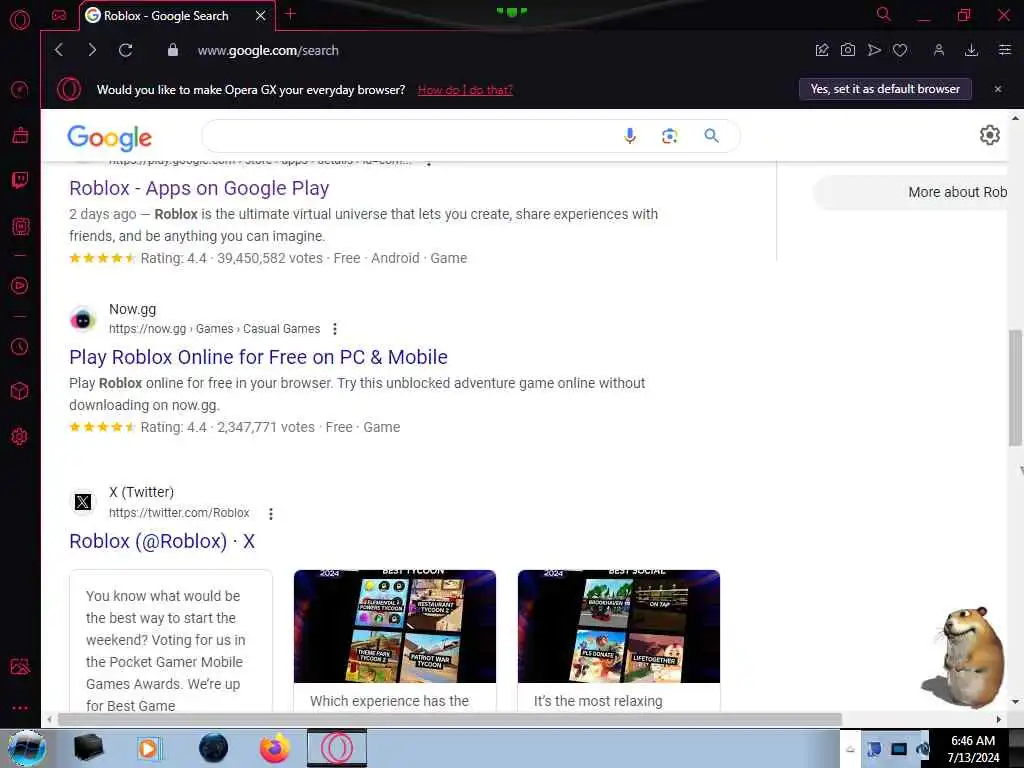
Task: Click the 'https://now.gg › Games › Casual Games' breadcrumb
Action: tap(214, 329)
